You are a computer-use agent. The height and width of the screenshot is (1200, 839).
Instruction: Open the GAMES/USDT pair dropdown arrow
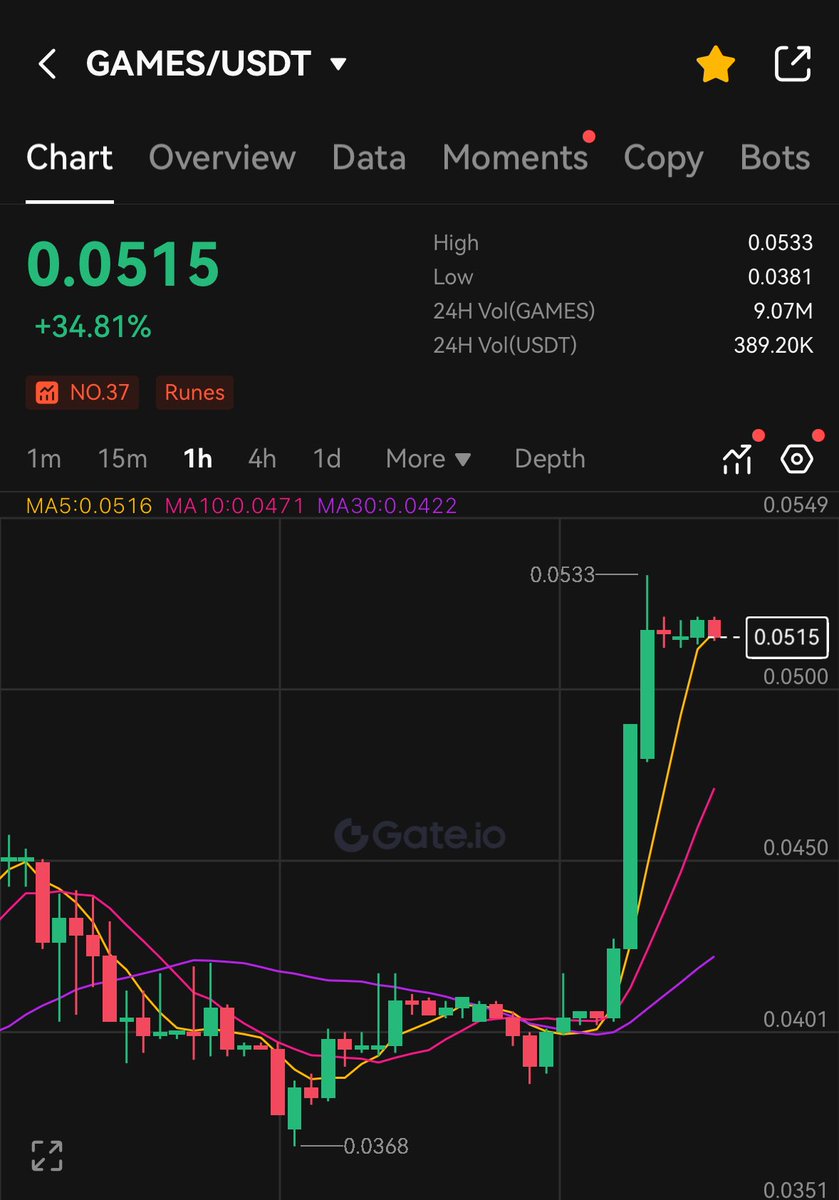pos(338,65)
